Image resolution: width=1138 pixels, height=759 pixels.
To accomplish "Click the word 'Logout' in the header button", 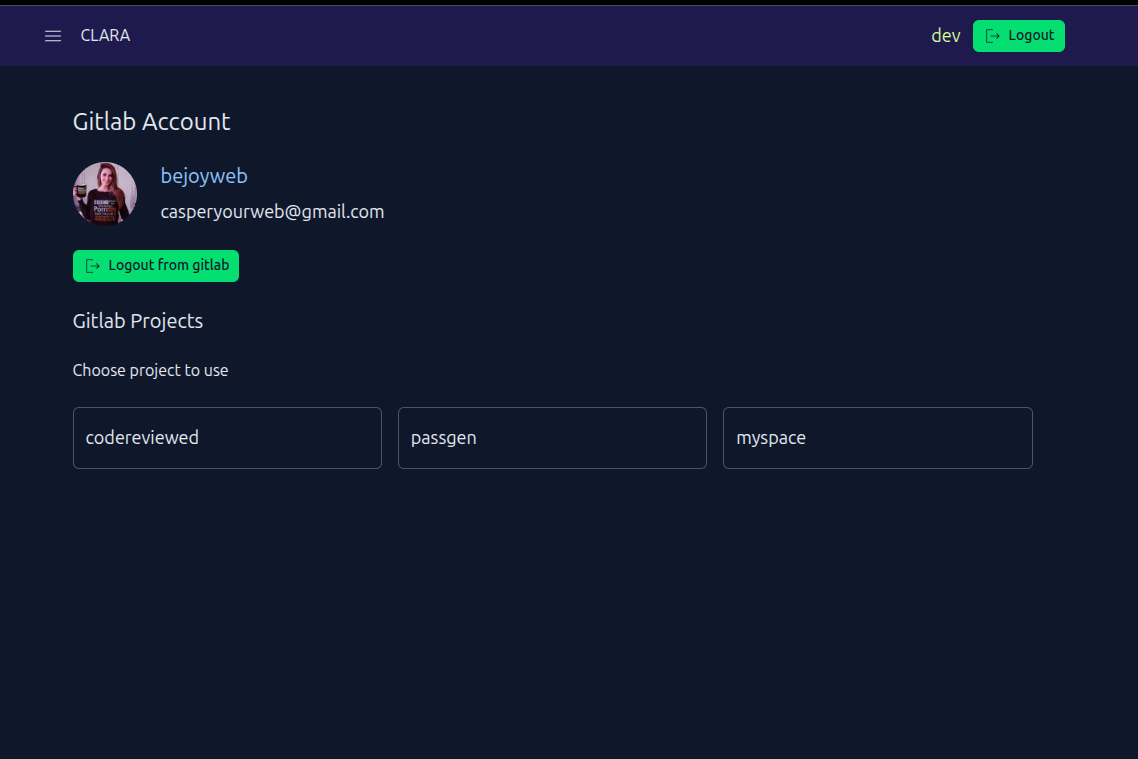I will [1031, 36].
